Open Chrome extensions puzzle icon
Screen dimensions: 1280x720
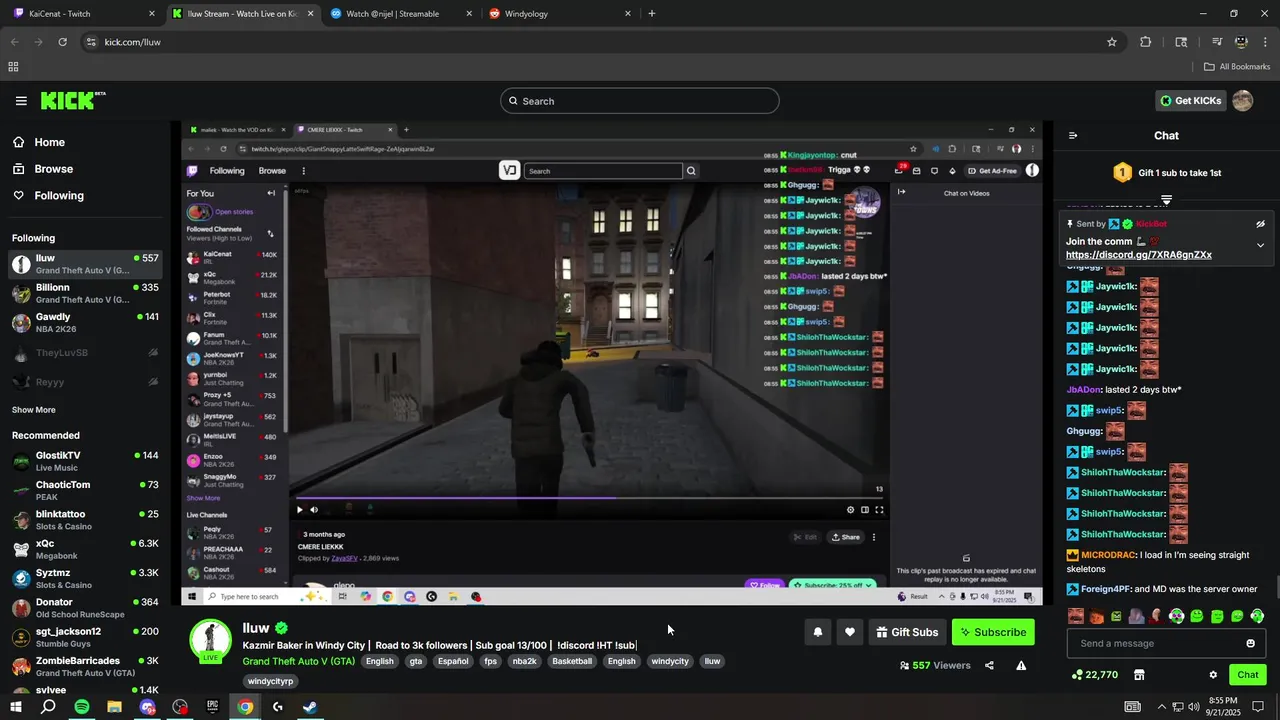click(x=1146, y=42)
